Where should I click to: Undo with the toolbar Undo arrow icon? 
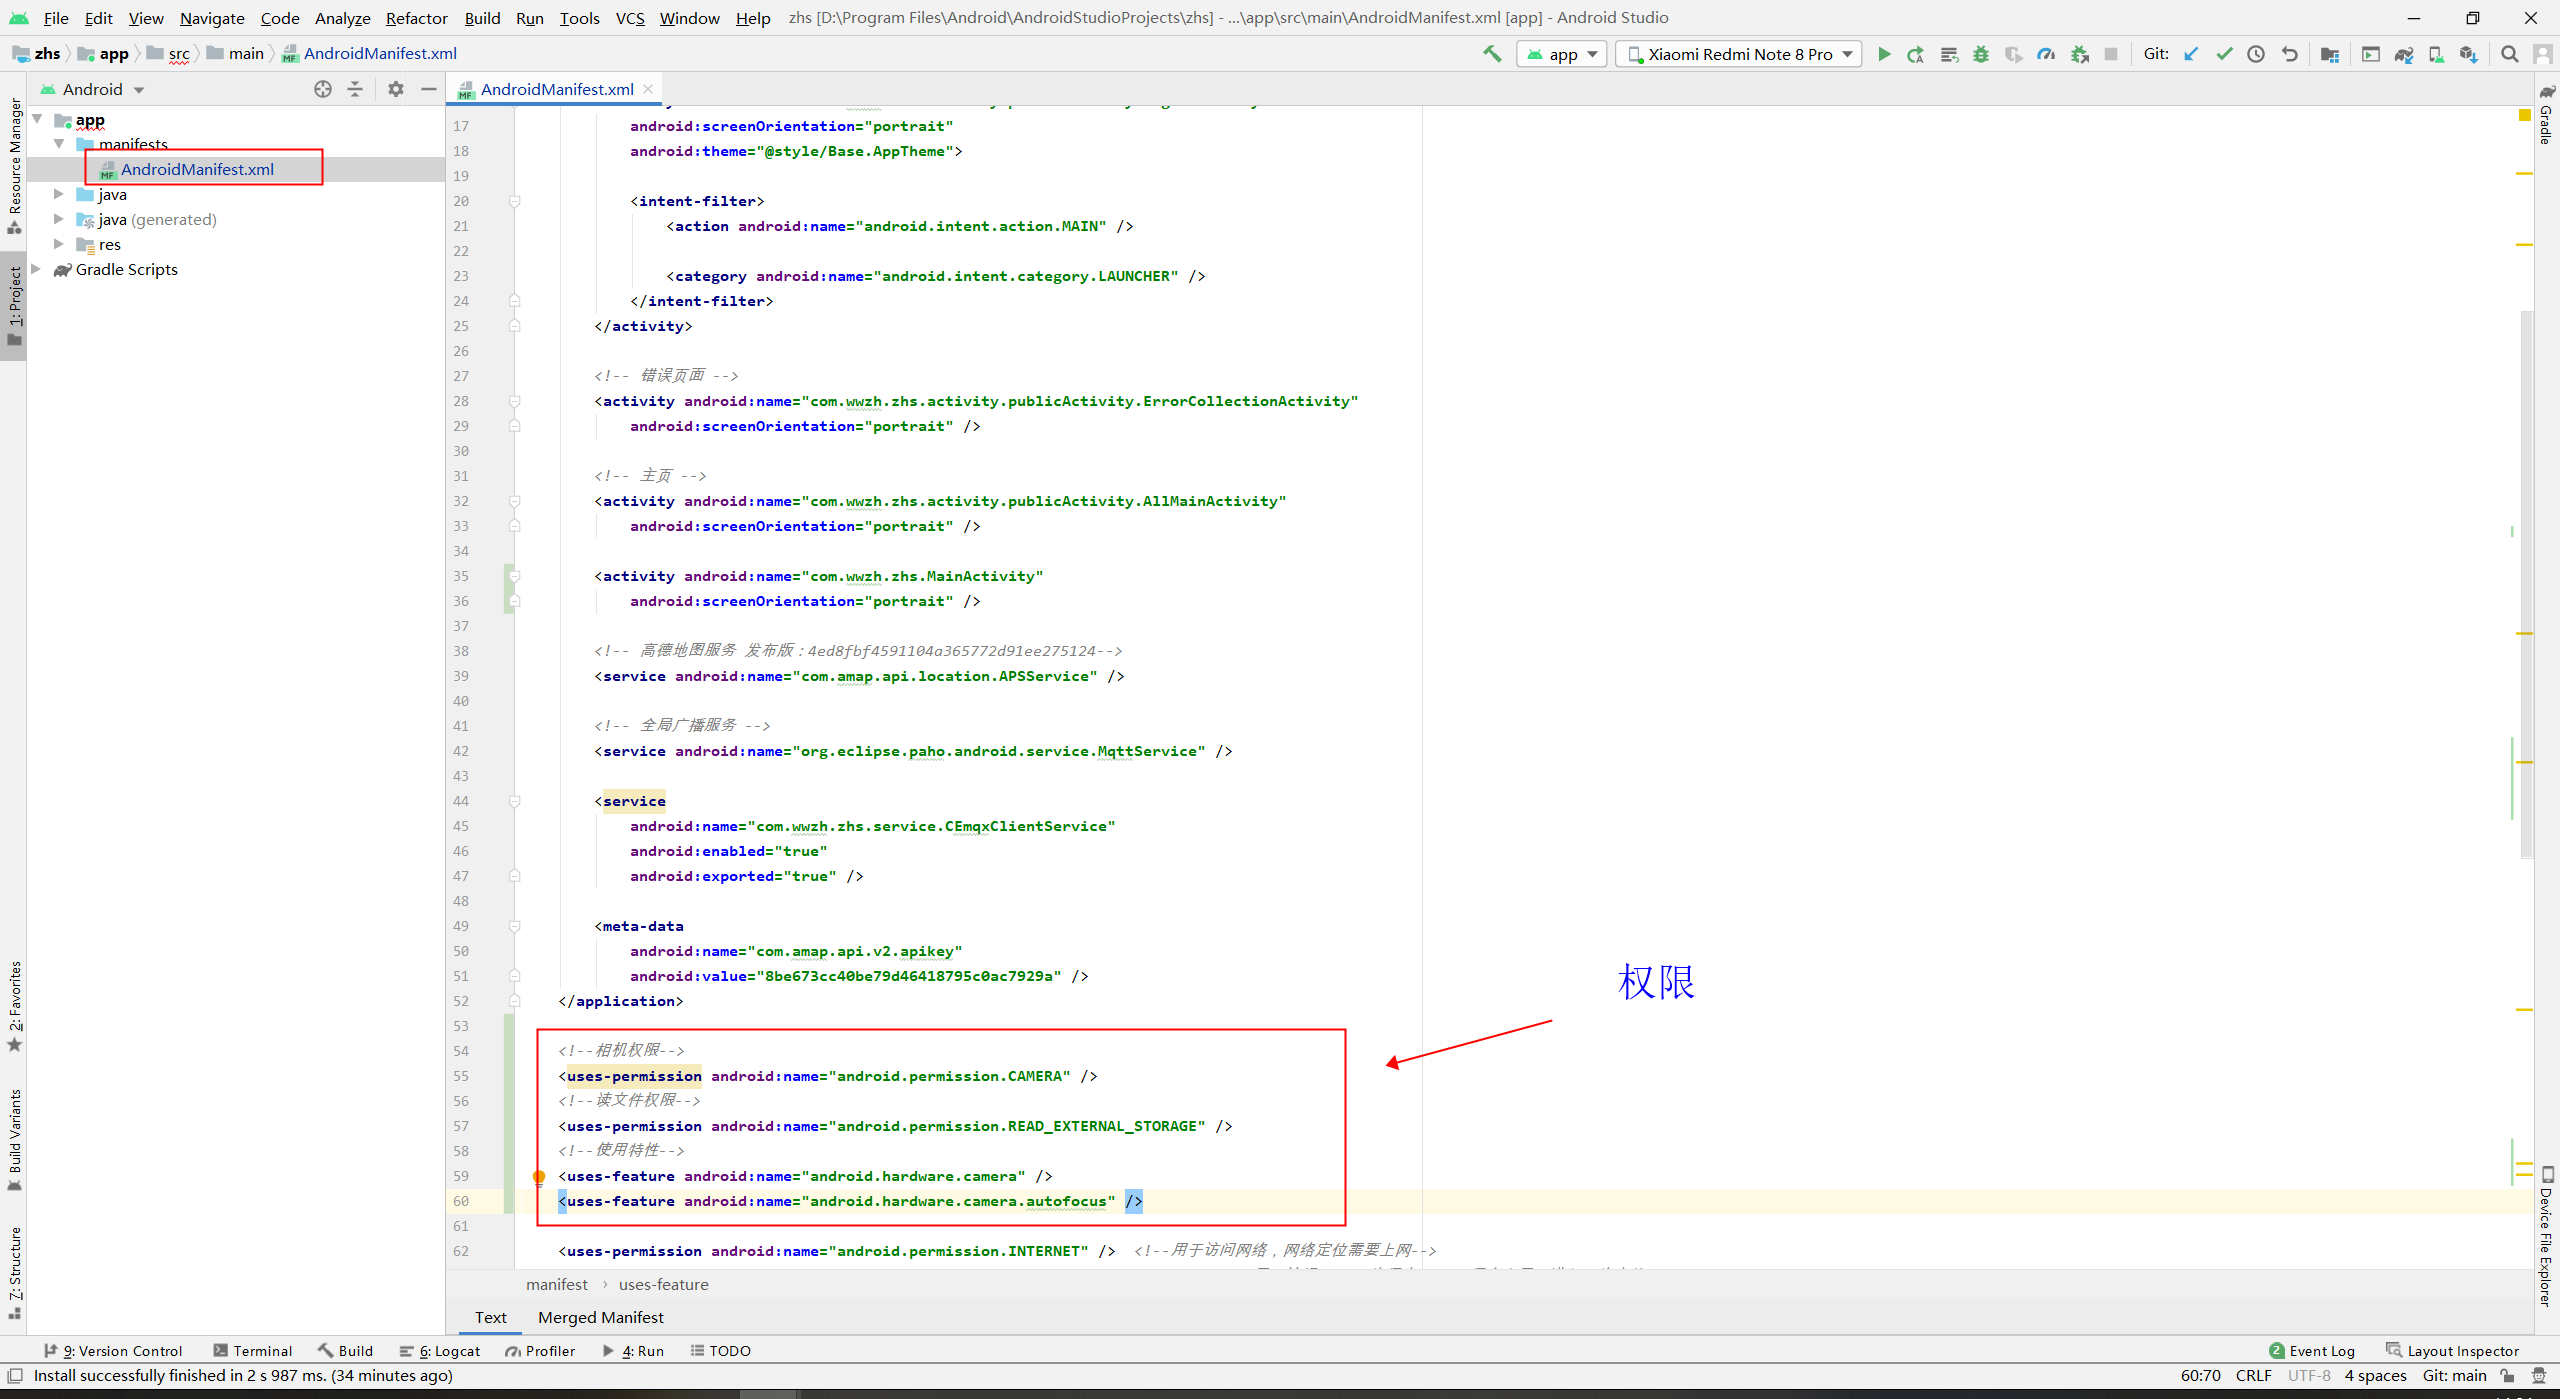coord(2290,54)
